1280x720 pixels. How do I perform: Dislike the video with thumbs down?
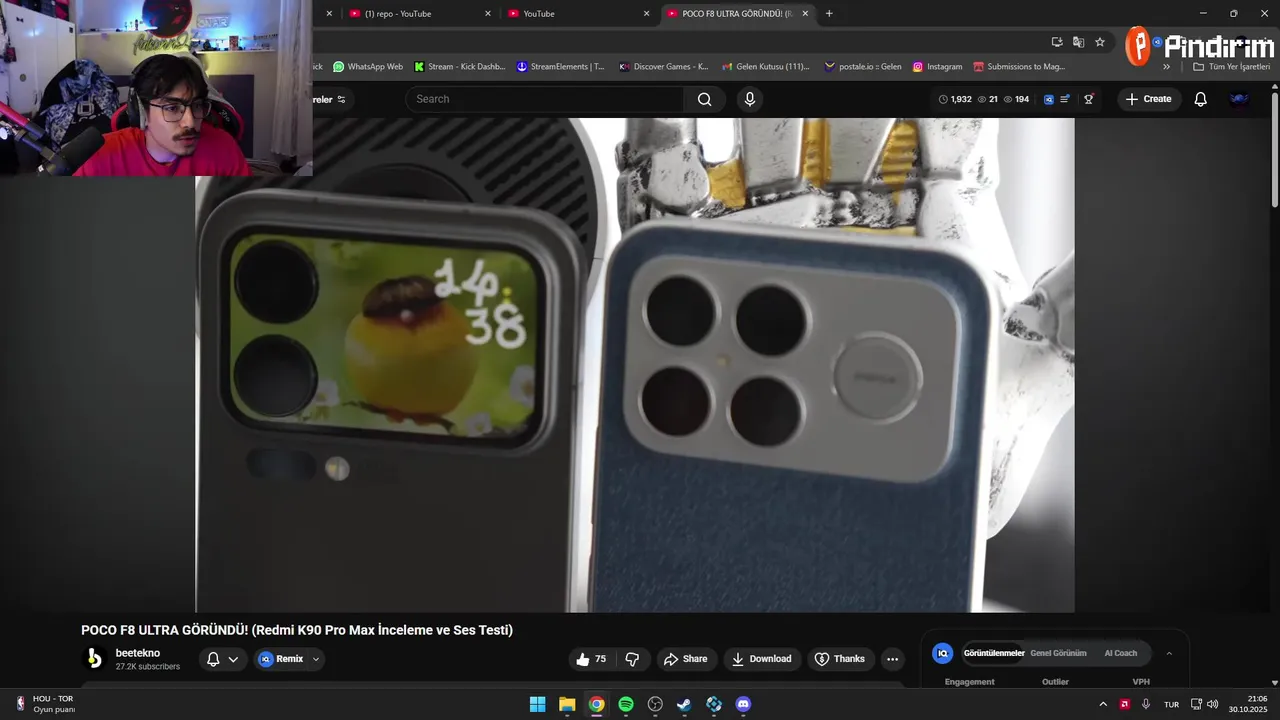(632, 659)
